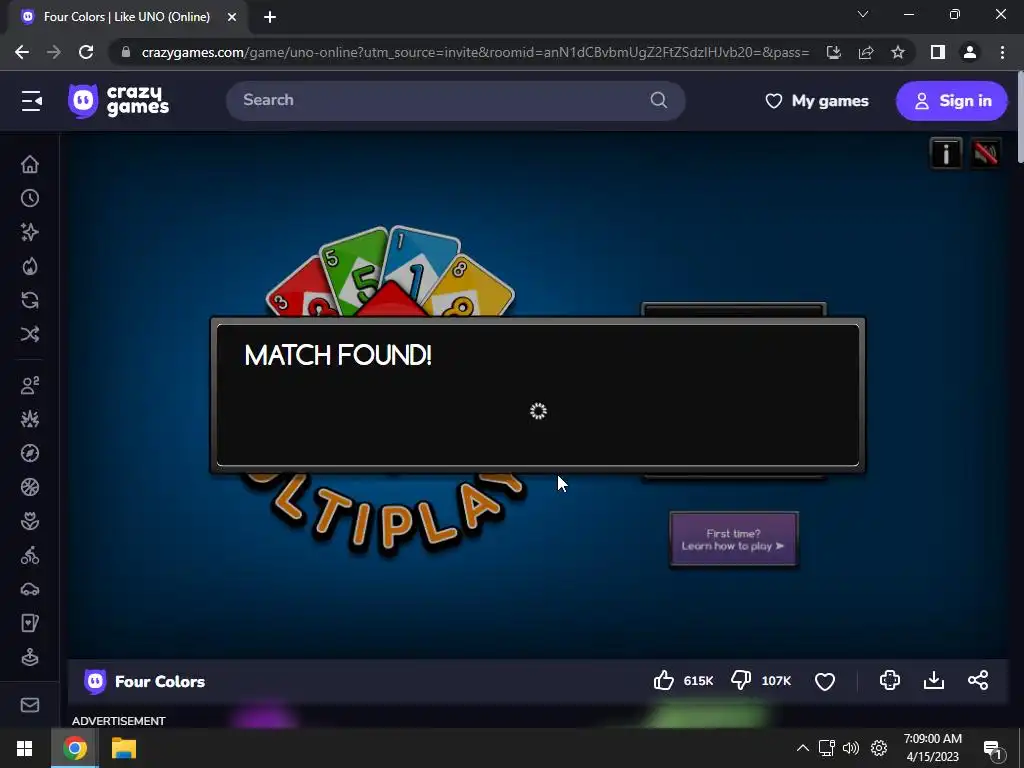
Task: Add Four Colors to favorites heart
Action: pyautogui.click(x=825, y=681)
